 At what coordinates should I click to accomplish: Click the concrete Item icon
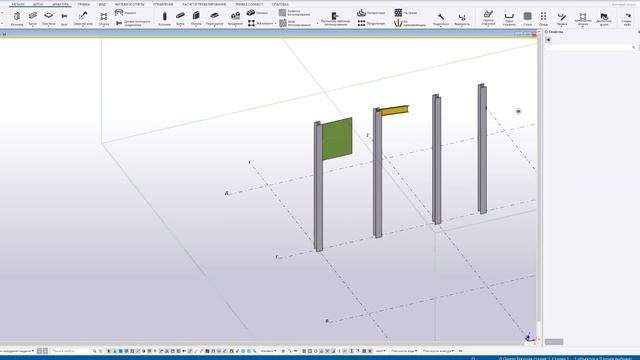[251, 13]
